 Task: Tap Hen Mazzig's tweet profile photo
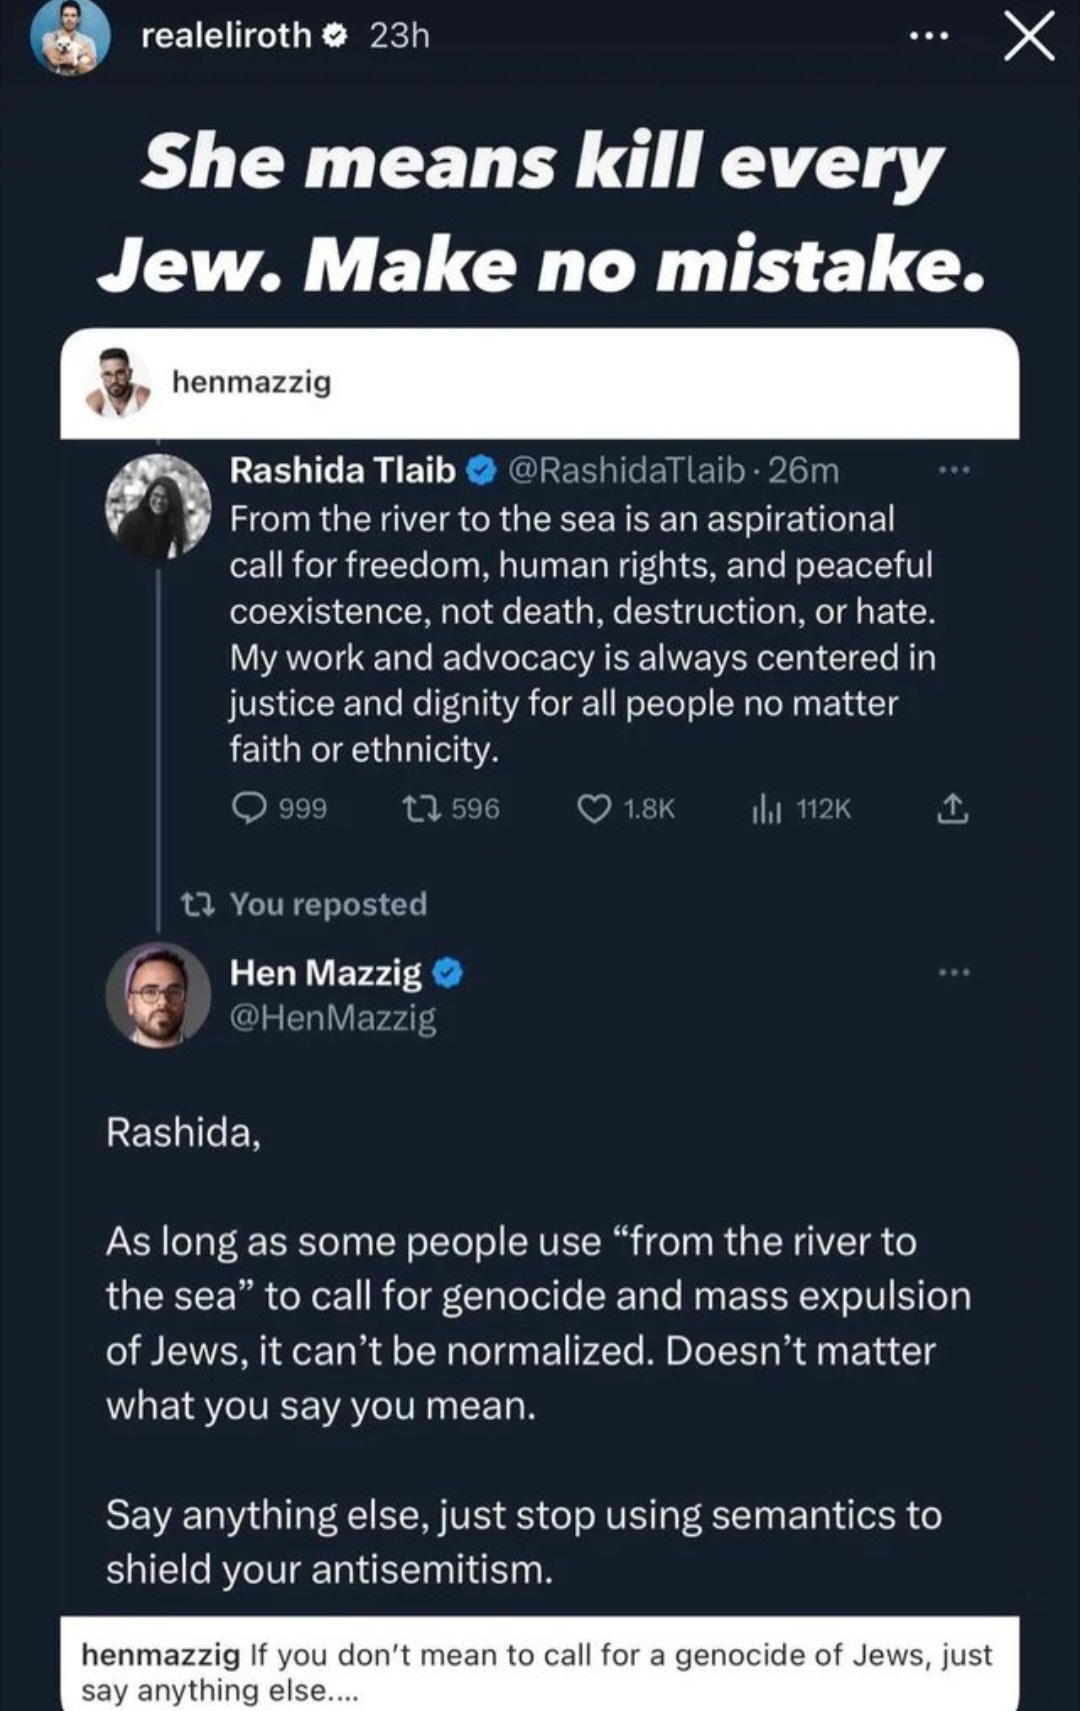(158, 995)
